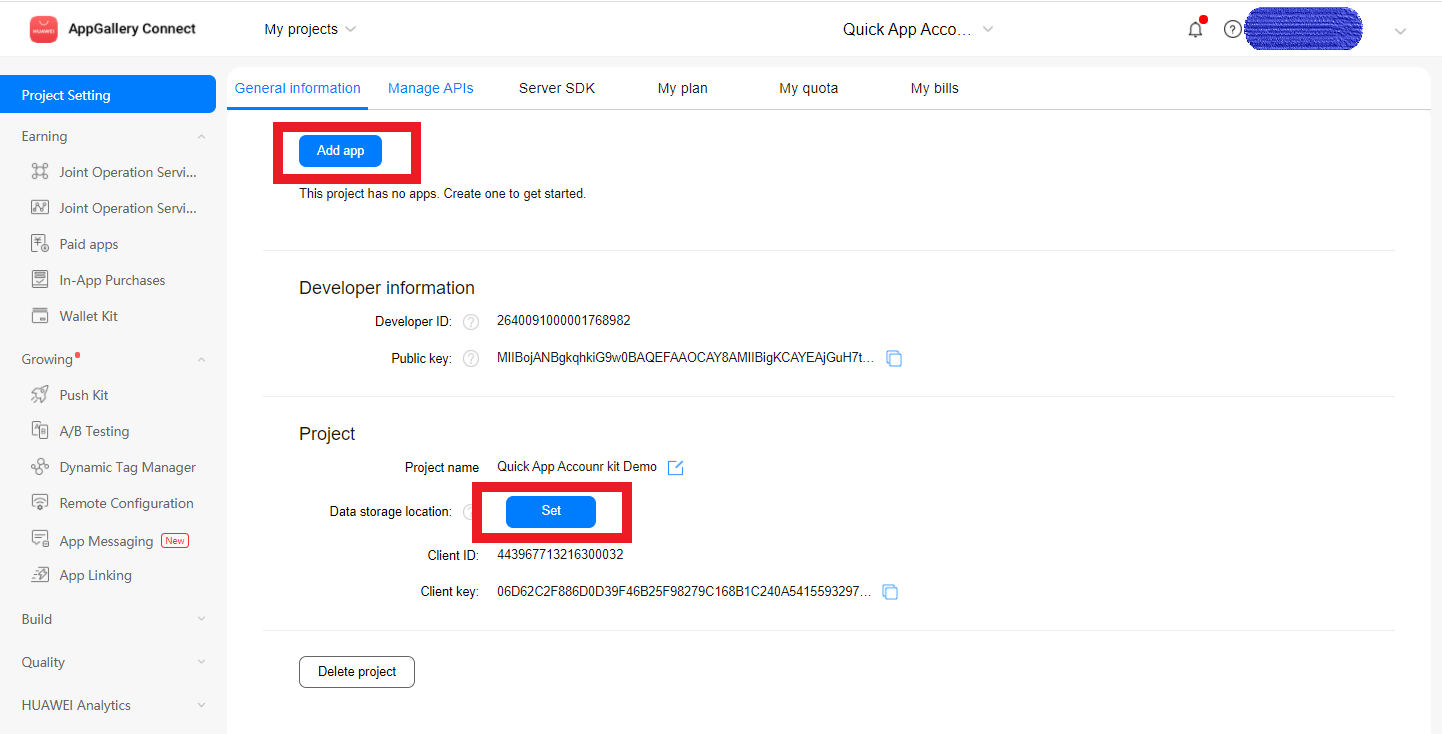Click the Wallet Kit icon

click(40, 316)
